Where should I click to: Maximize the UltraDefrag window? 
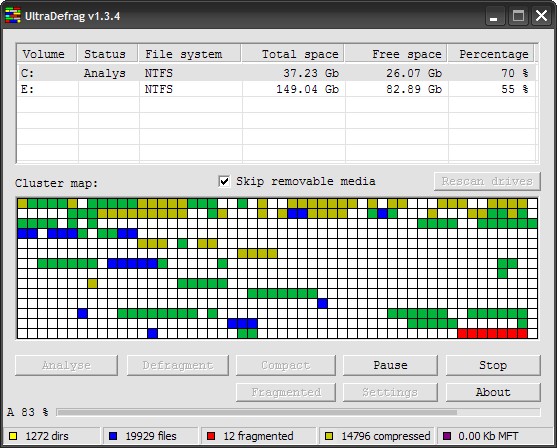[518, 16]
